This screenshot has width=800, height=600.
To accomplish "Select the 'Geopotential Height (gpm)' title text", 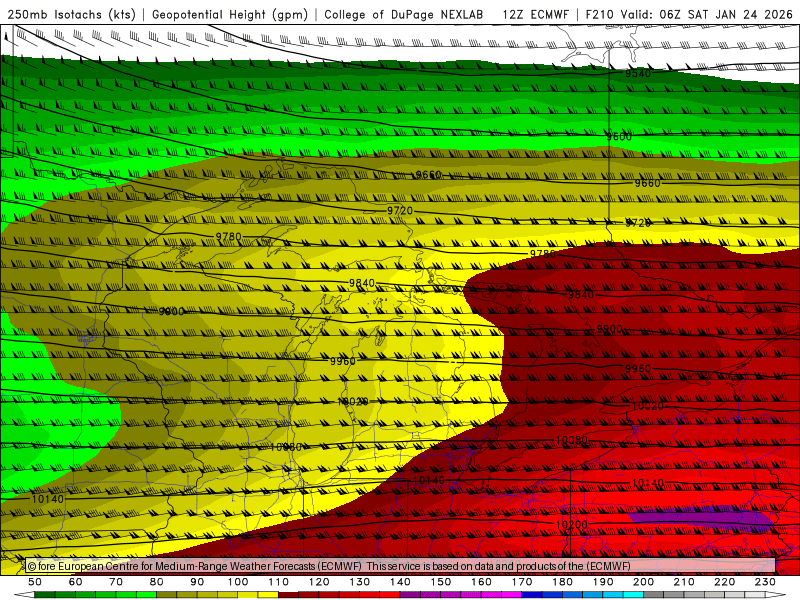I will (x=230, y=15).
